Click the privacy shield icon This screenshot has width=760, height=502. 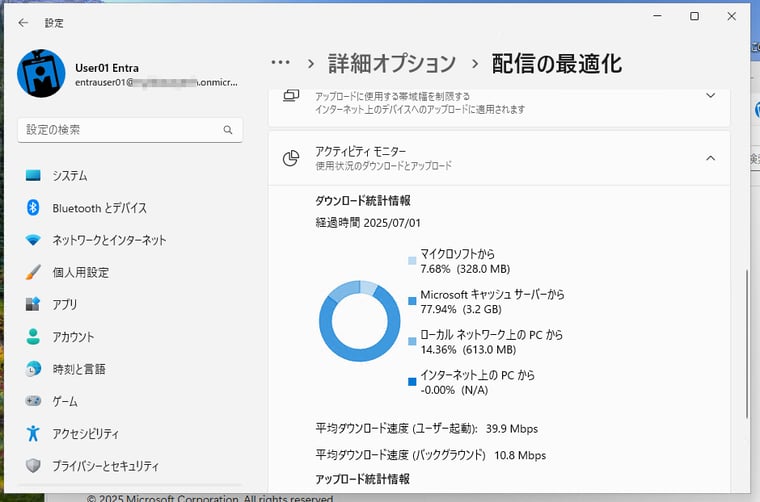(x=33, y=466)
